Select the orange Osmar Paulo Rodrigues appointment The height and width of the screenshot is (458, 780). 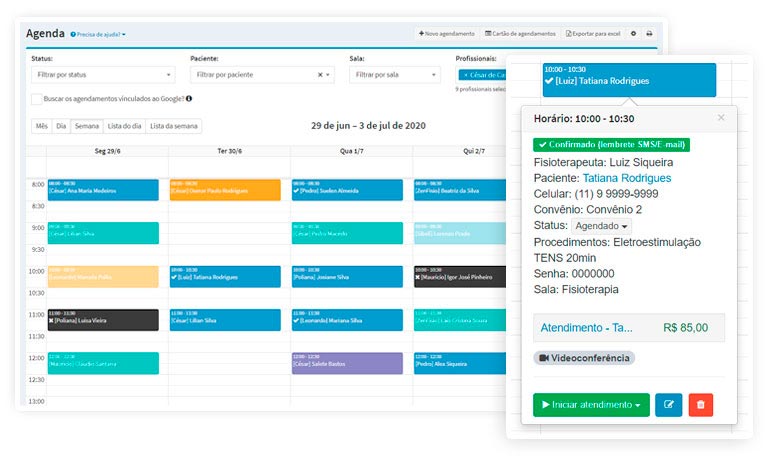[225, 189]
